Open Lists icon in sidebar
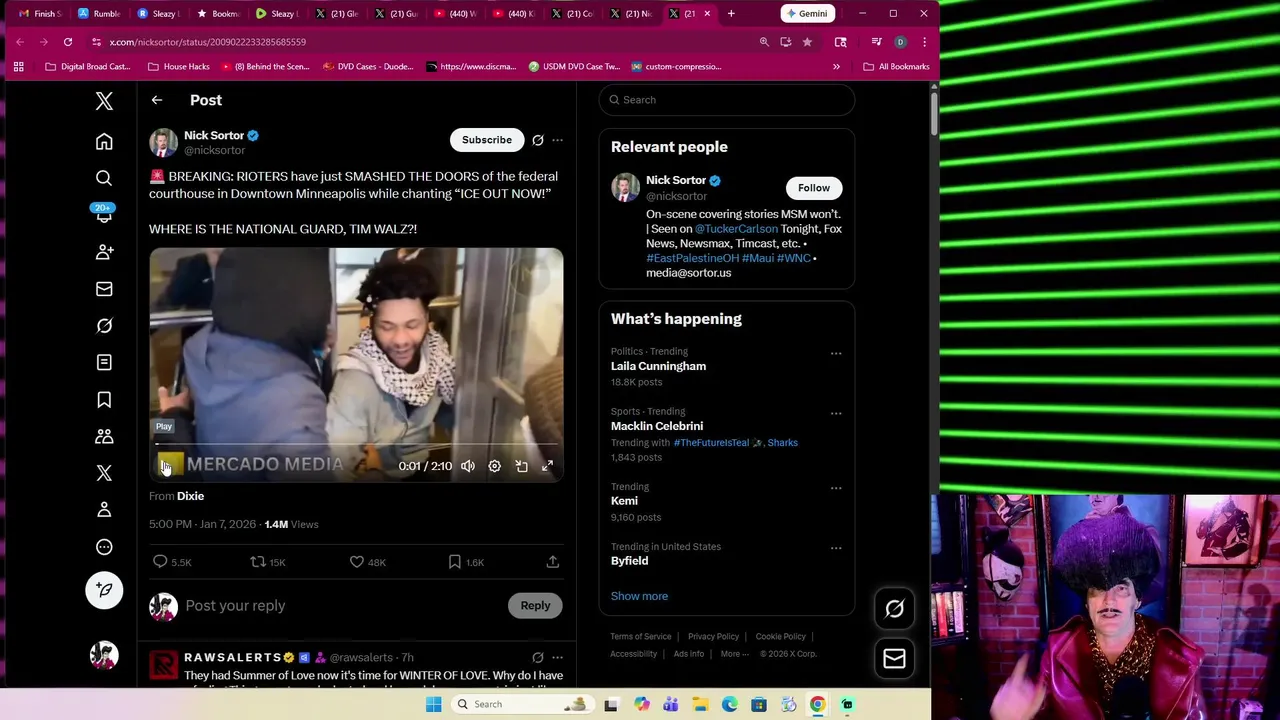1280x720 pixels. coord(104,362)
